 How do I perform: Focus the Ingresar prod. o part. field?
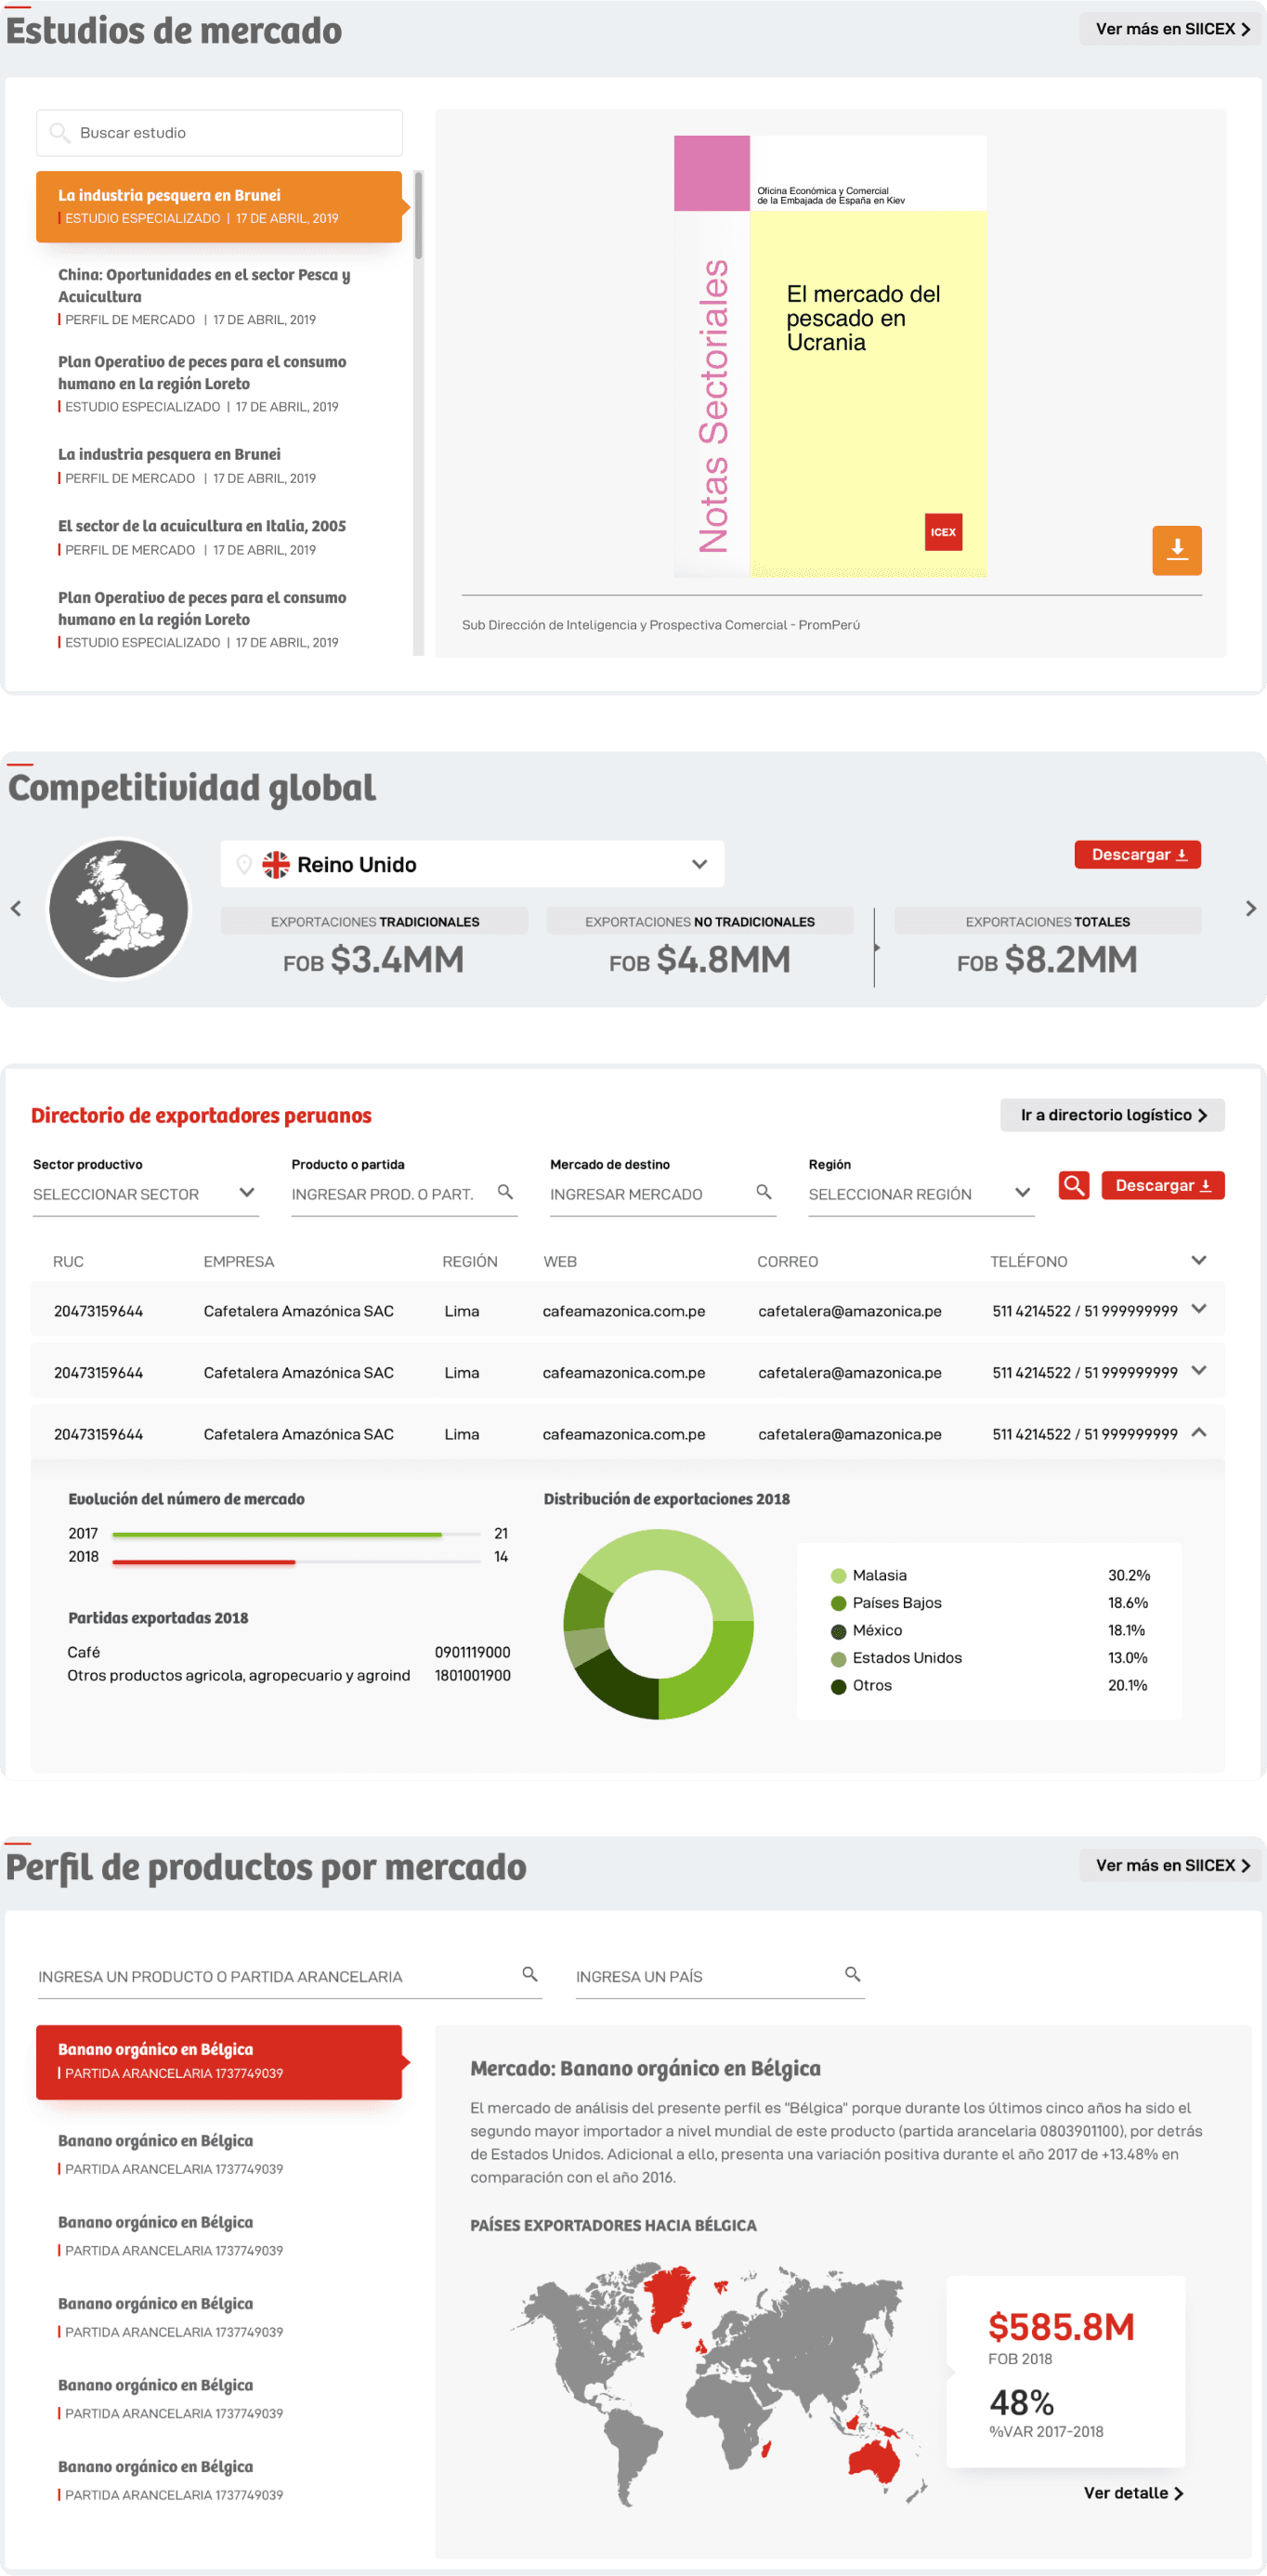[x=404, y=1194]
